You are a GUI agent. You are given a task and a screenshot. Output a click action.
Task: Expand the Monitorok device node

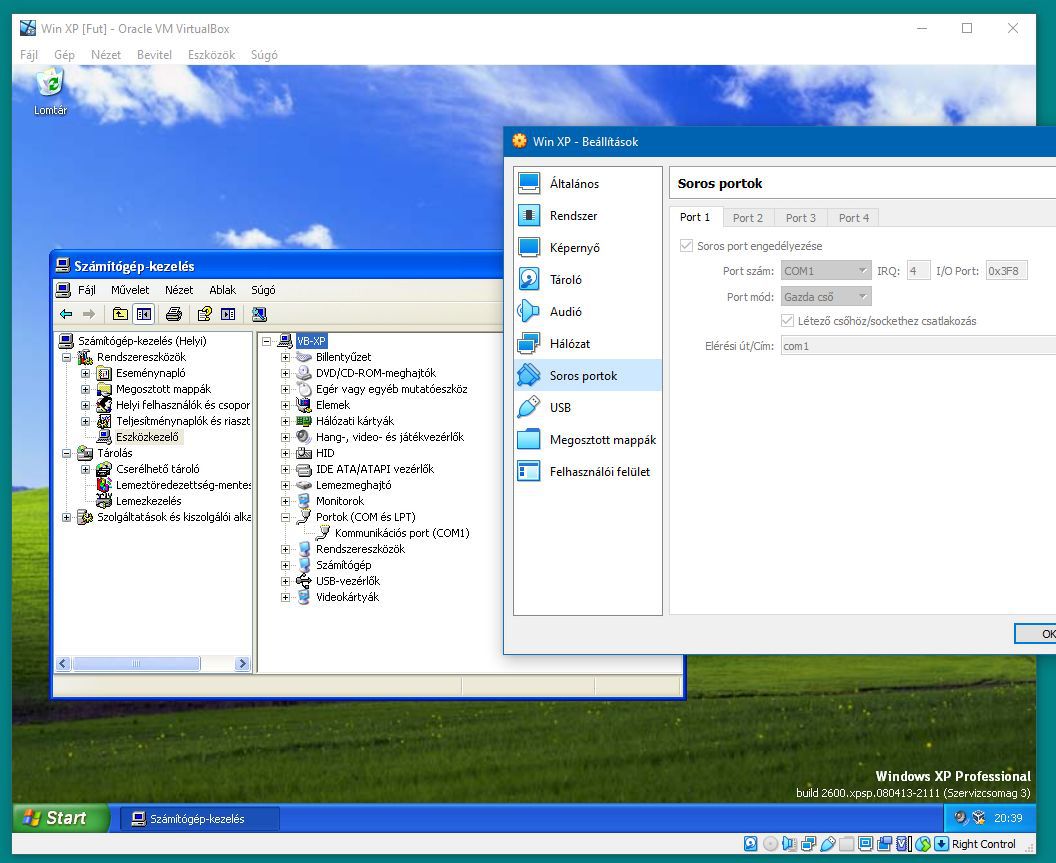[x=286, y=501]
